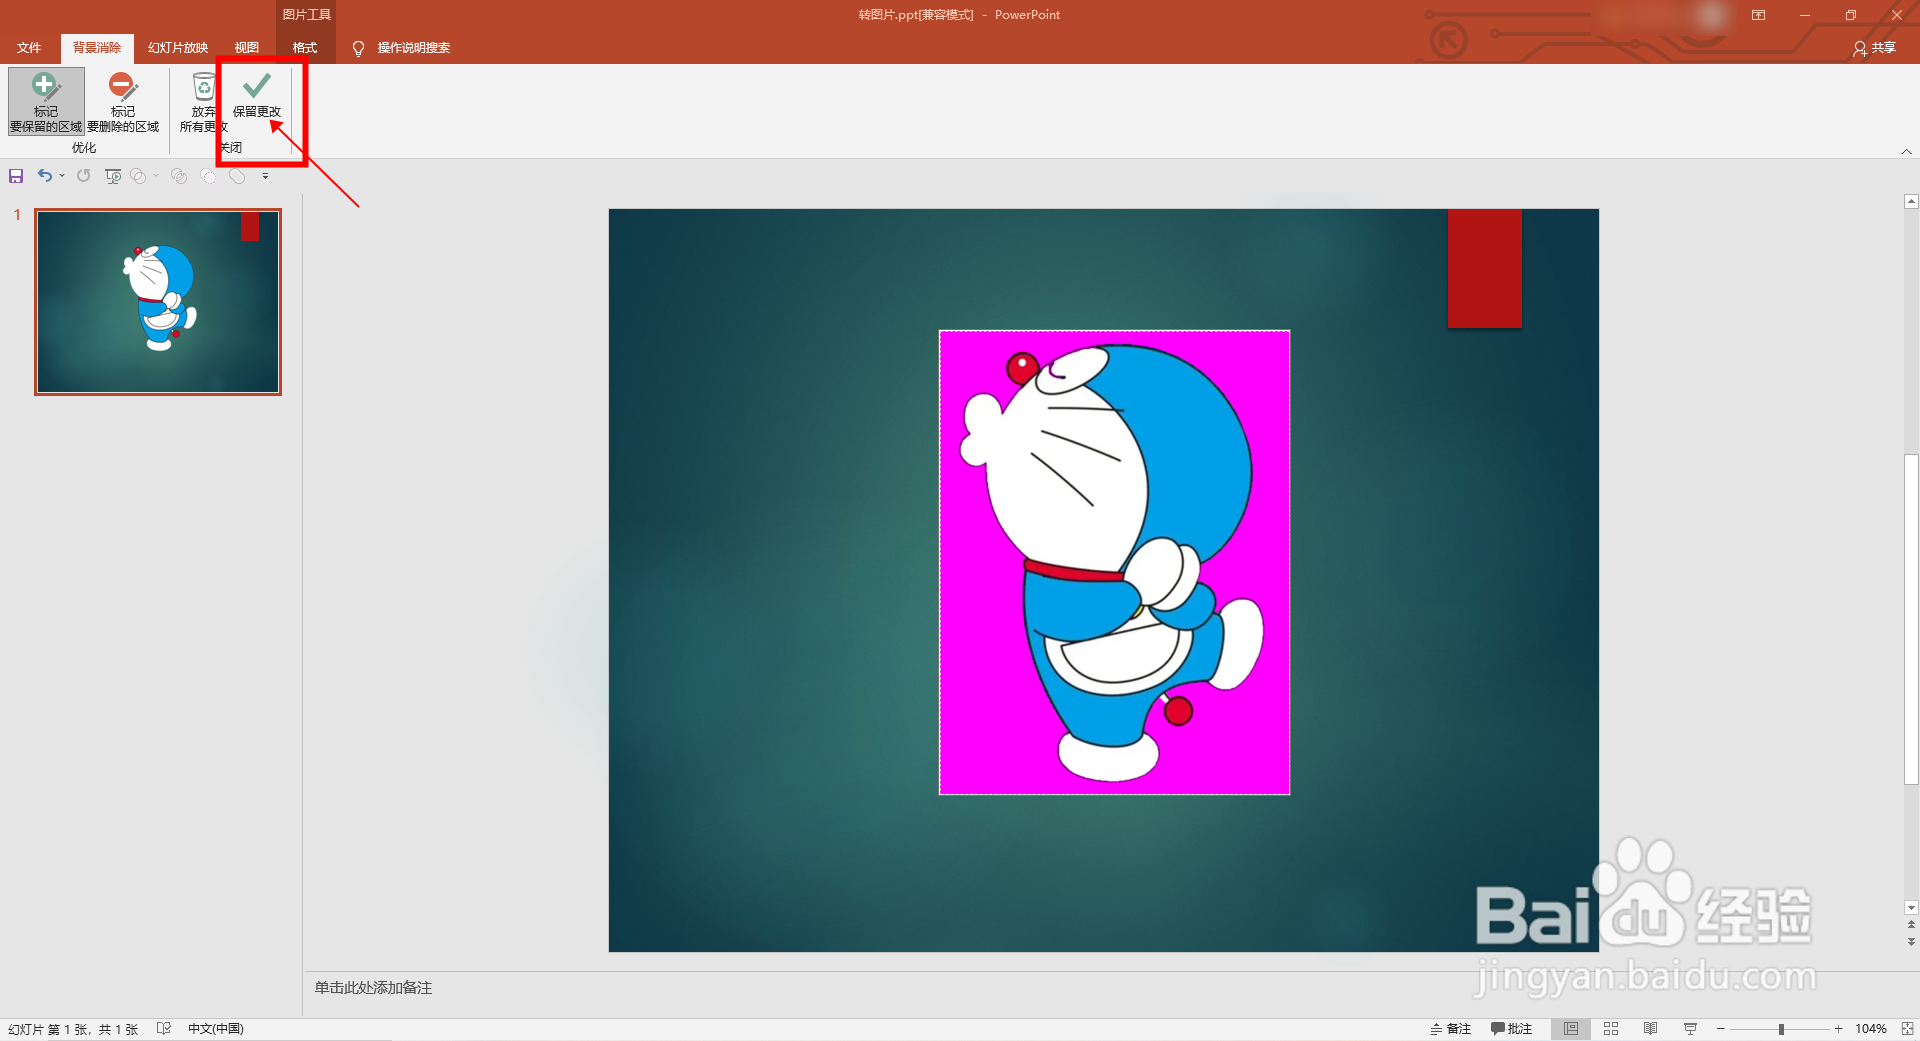The width and height of the screenshot is (1920, 1041).
Task: Collapse the ribbon with the chevron
Action: coord(1906,151)
